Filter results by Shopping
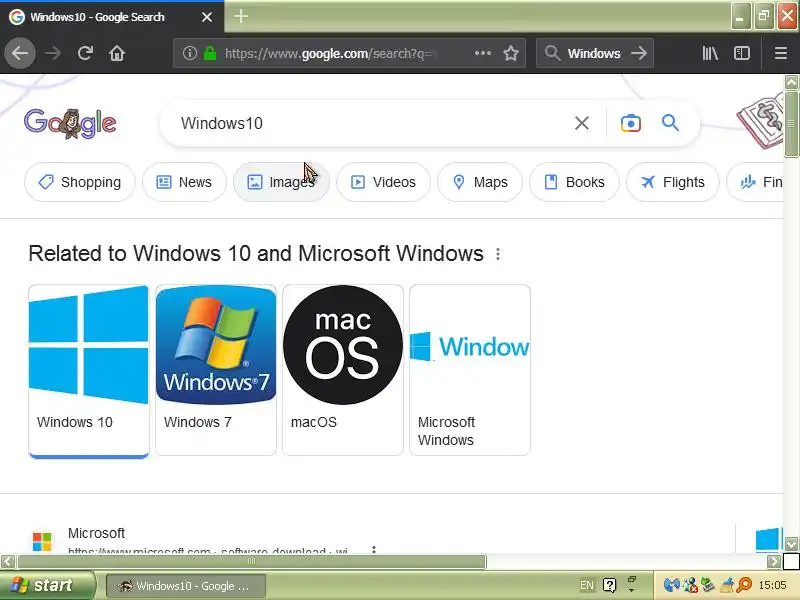The width and height of the screenshot is (800, 600). tap(80, 182)
